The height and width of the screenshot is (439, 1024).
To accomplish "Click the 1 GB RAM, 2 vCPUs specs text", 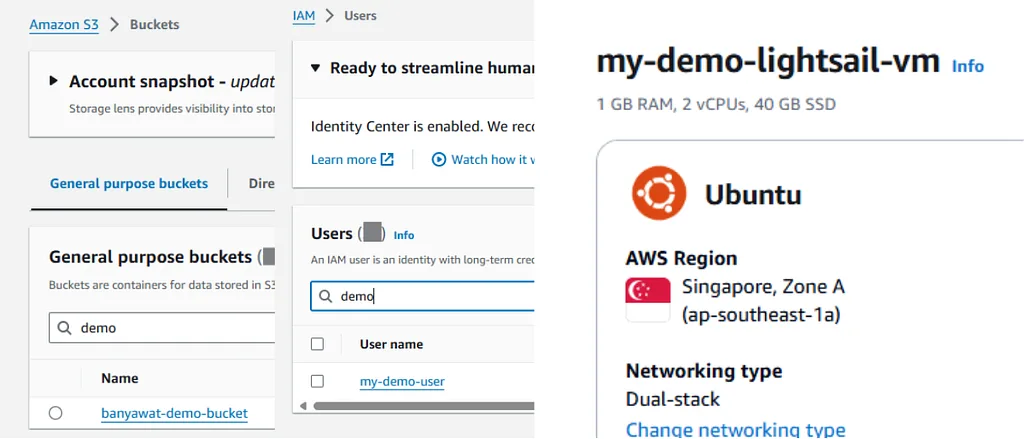I will point(716,105).
